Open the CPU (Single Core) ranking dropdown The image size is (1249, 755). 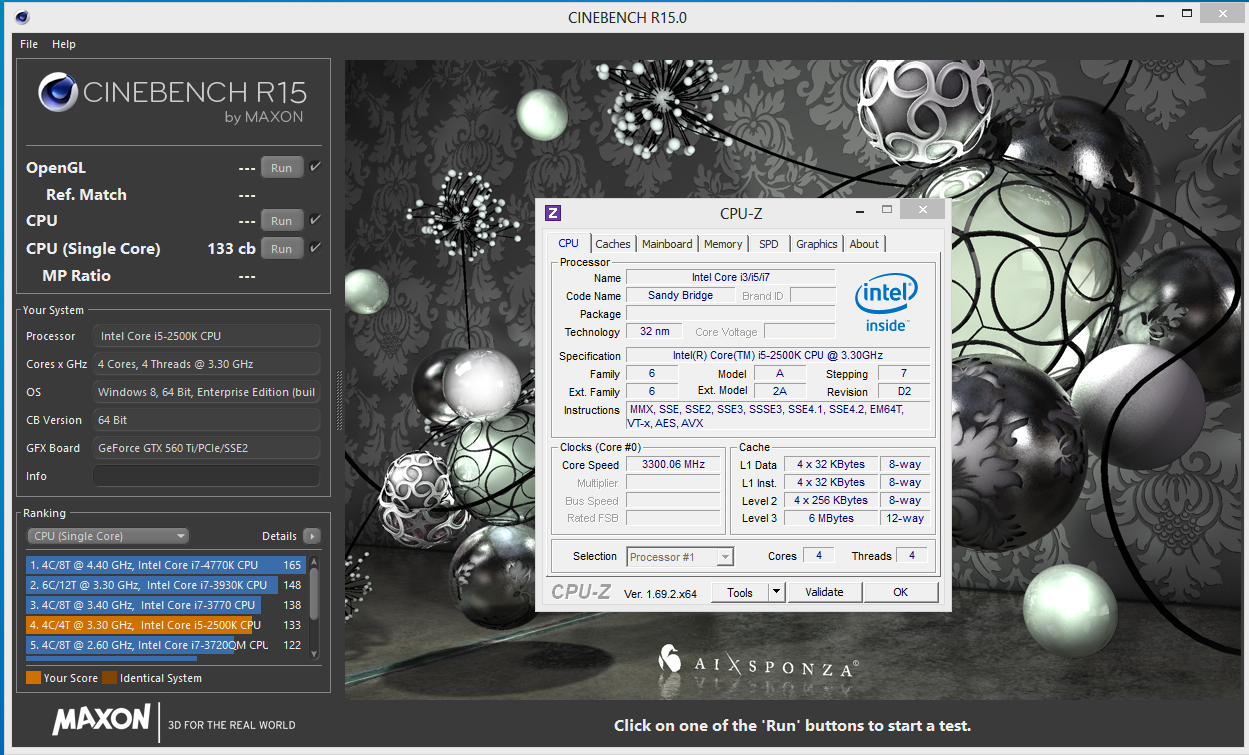click(x=108, y=536)
